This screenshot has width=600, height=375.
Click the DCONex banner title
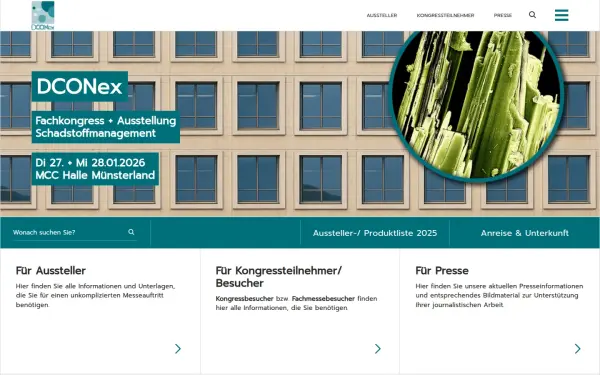pos(80,86)
